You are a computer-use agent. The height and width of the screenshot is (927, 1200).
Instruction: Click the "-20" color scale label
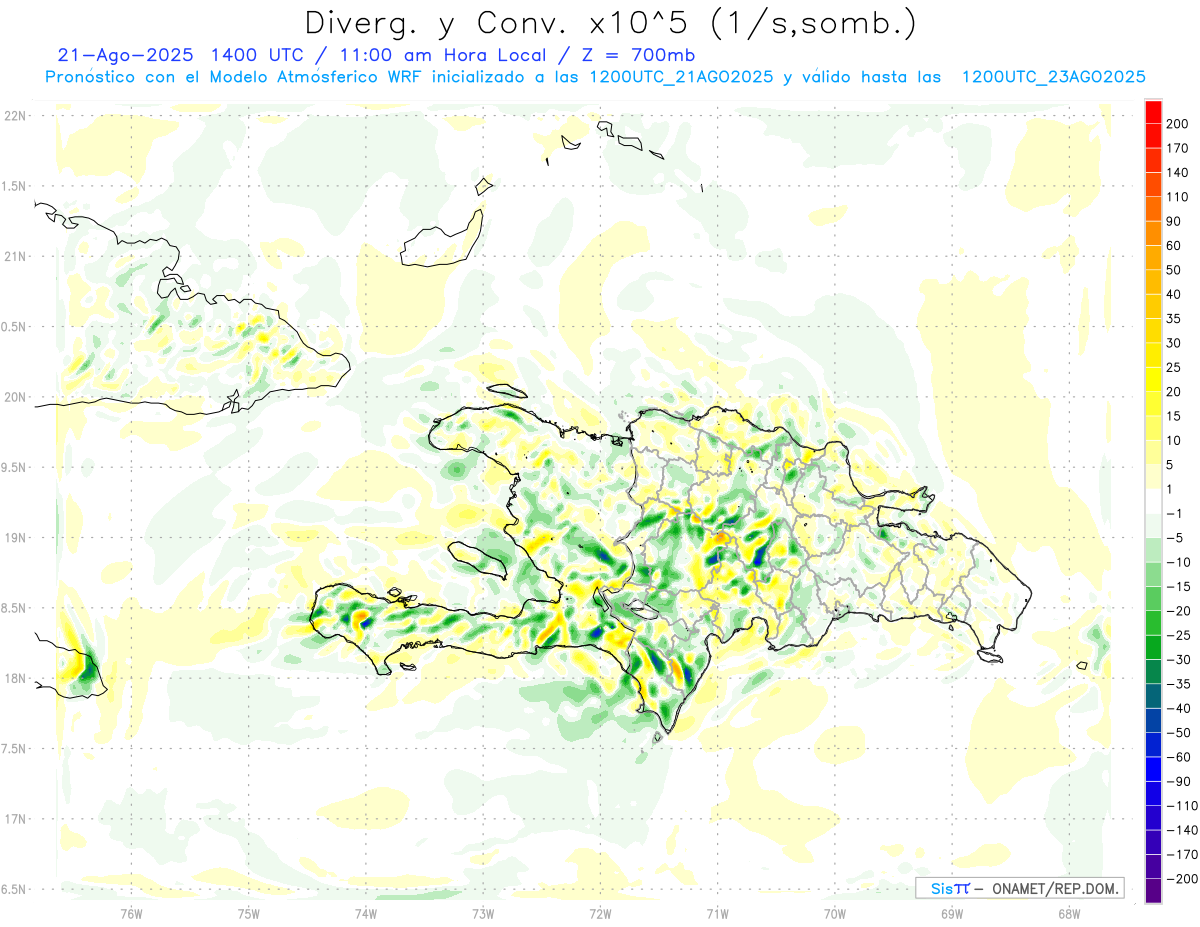tap(1181, 611)
